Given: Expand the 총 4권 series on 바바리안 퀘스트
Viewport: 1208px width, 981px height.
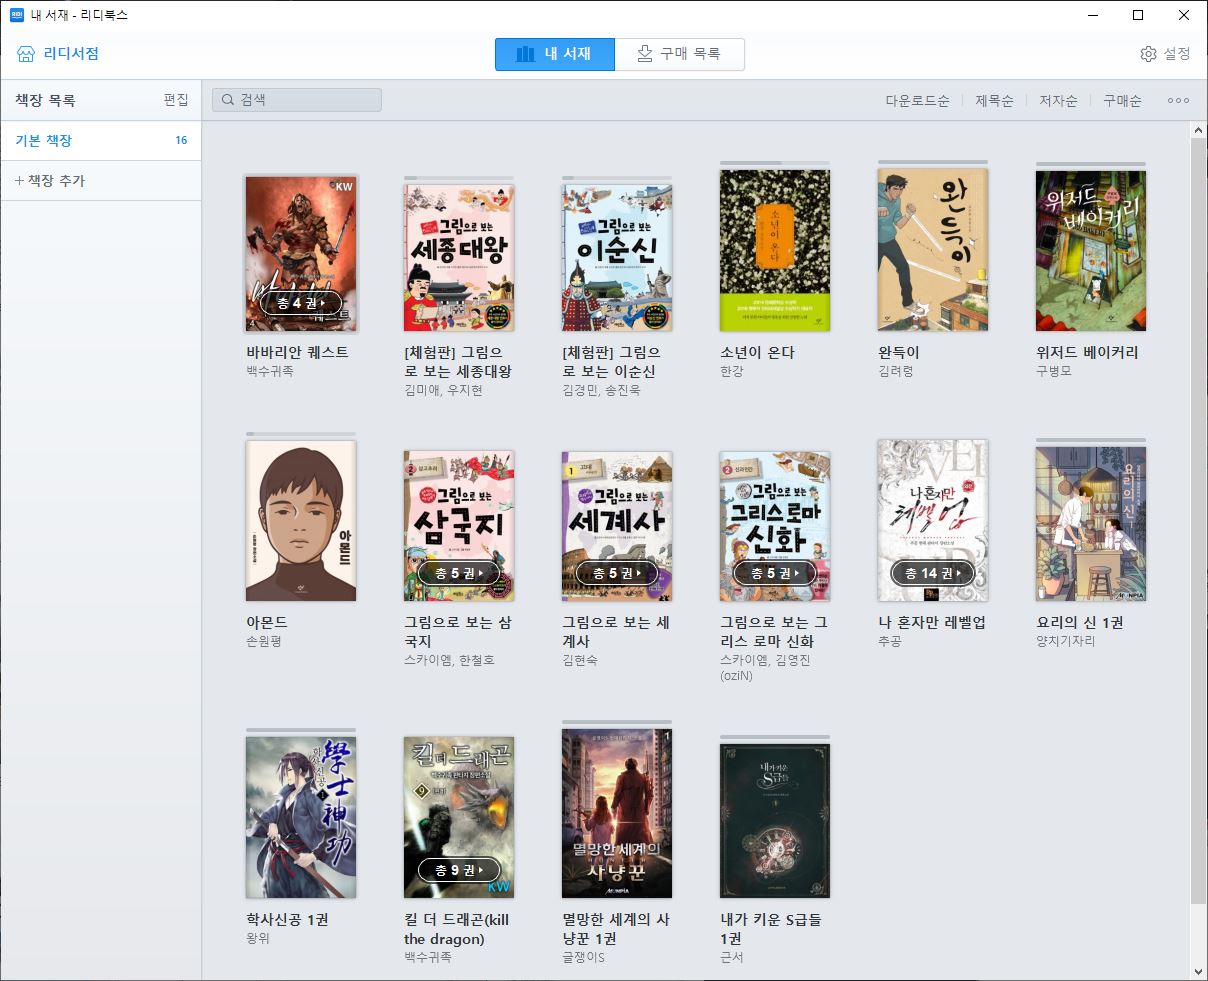Looking at the screenshot, I should [x=299, y=303].
